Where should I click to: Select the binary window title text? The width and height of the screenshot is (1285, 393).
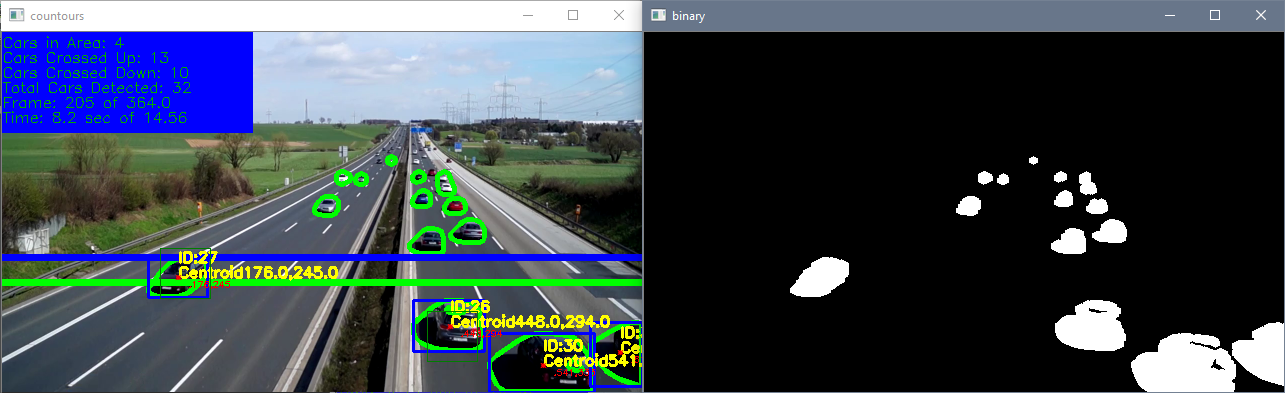[x=690, y=16]
